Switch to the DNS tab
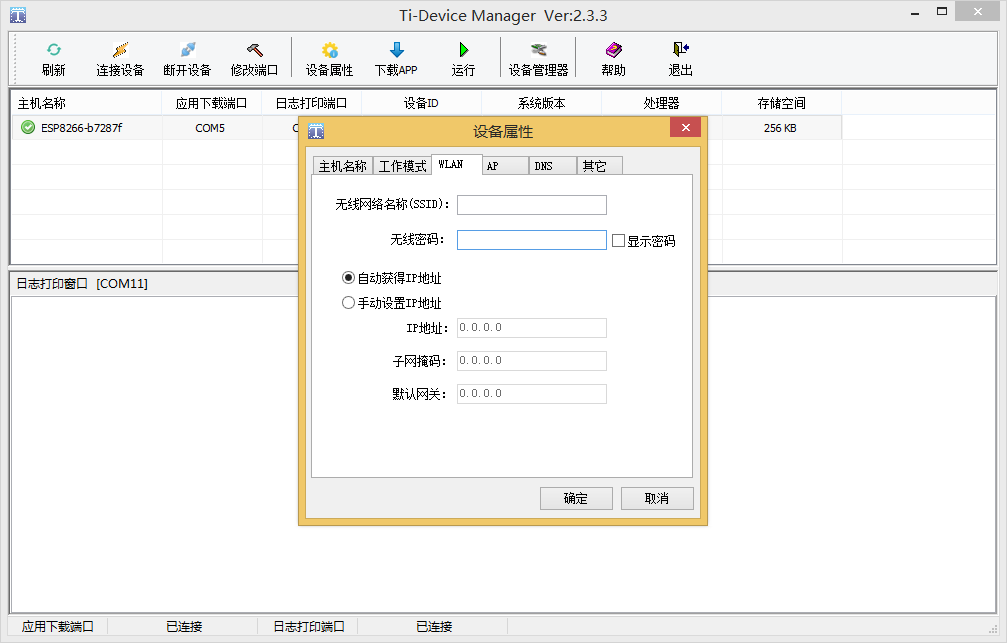Image resolution: width=1007 pixels, height=643 pixels. pos(552,166)
